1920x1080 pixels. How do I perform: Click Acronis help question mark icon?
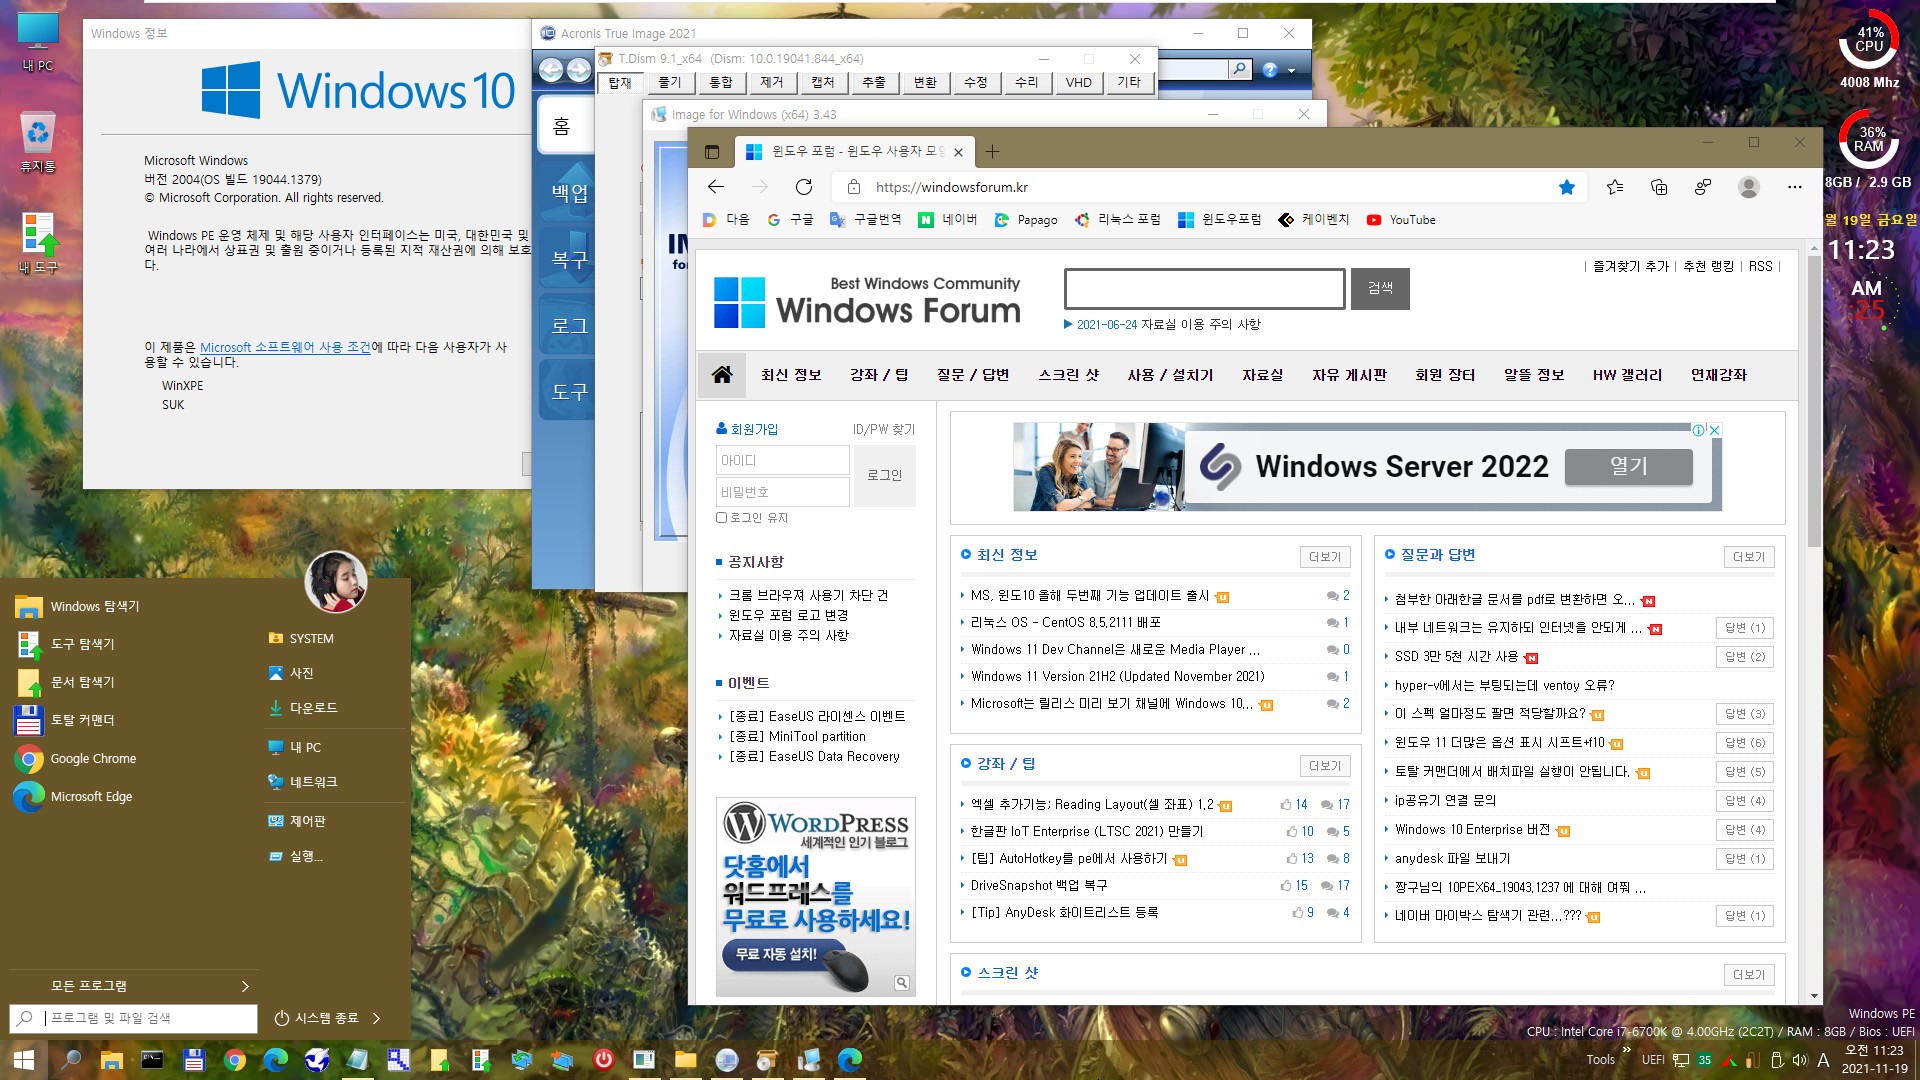1270,69
